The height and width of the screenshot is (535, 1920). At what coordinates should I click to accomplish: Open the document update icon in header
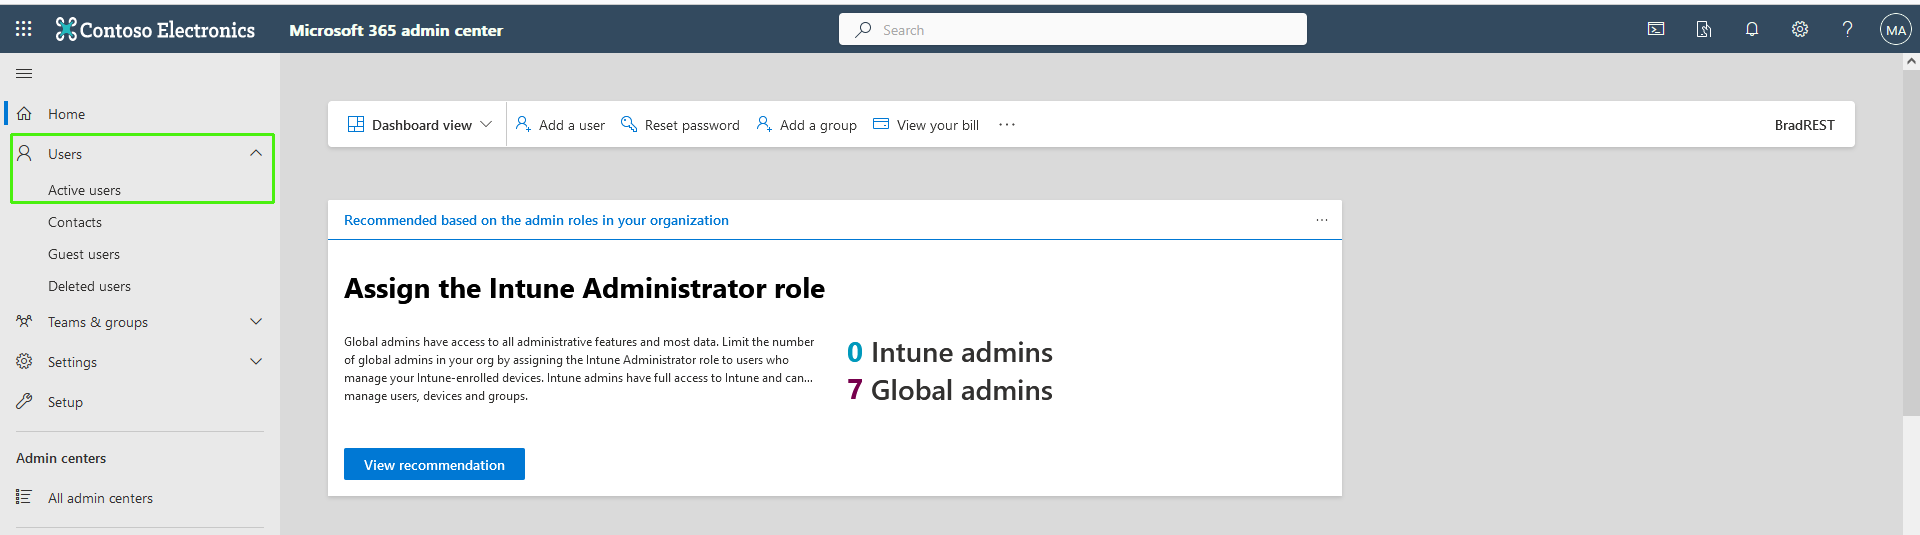[1704, 29]
